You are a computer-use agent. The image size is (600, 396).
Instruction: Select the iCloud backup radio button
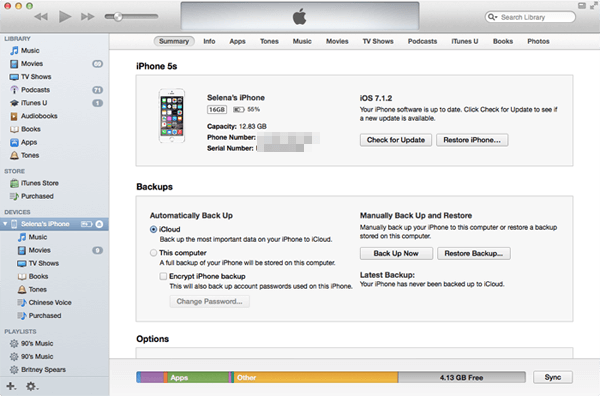pyautogui.click(x=153, y=229)
